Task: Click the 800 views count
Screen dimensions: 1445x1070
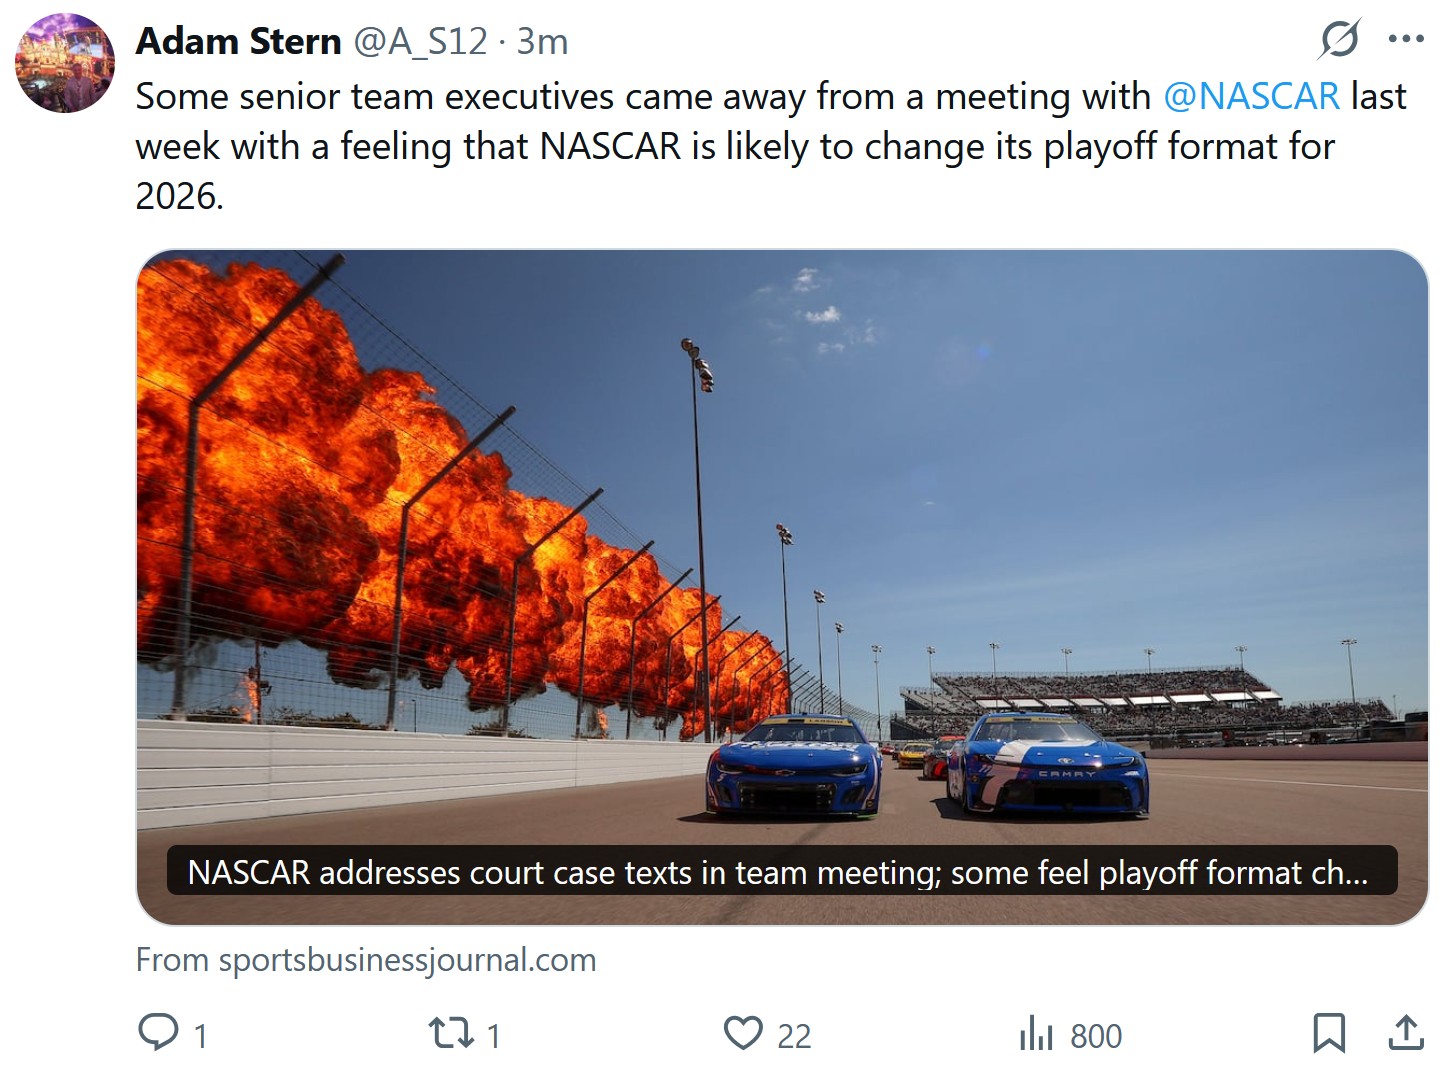Action: 1096,1036
